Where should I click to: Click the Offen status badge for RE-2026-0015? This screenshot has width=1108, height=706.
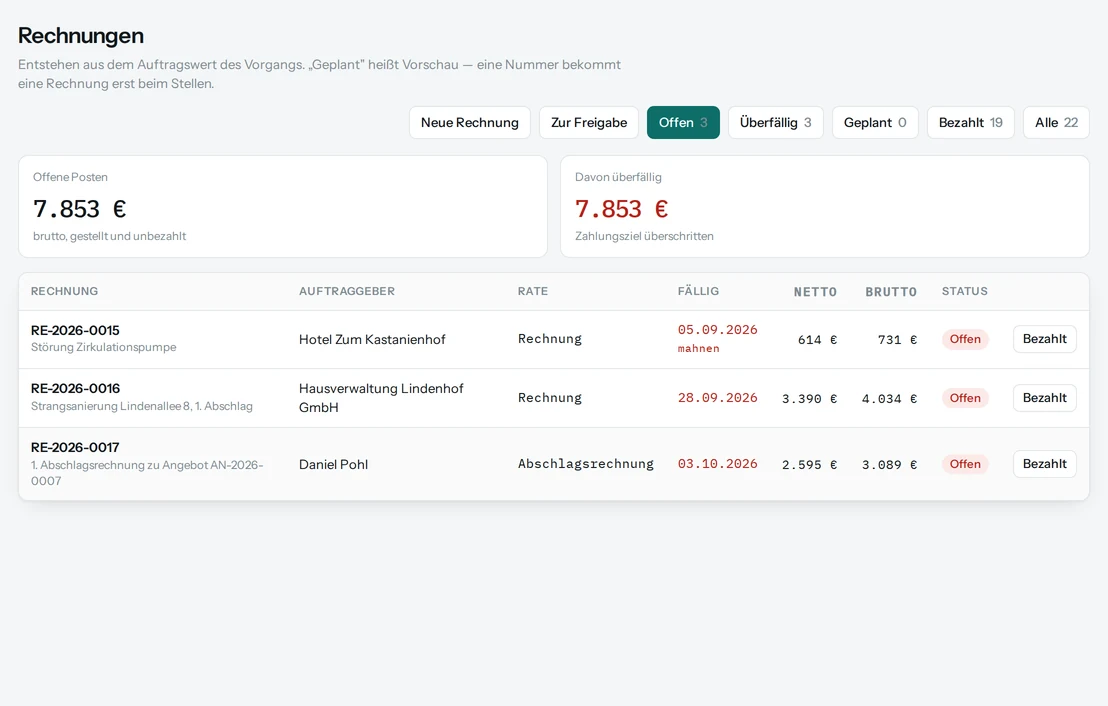965,339
